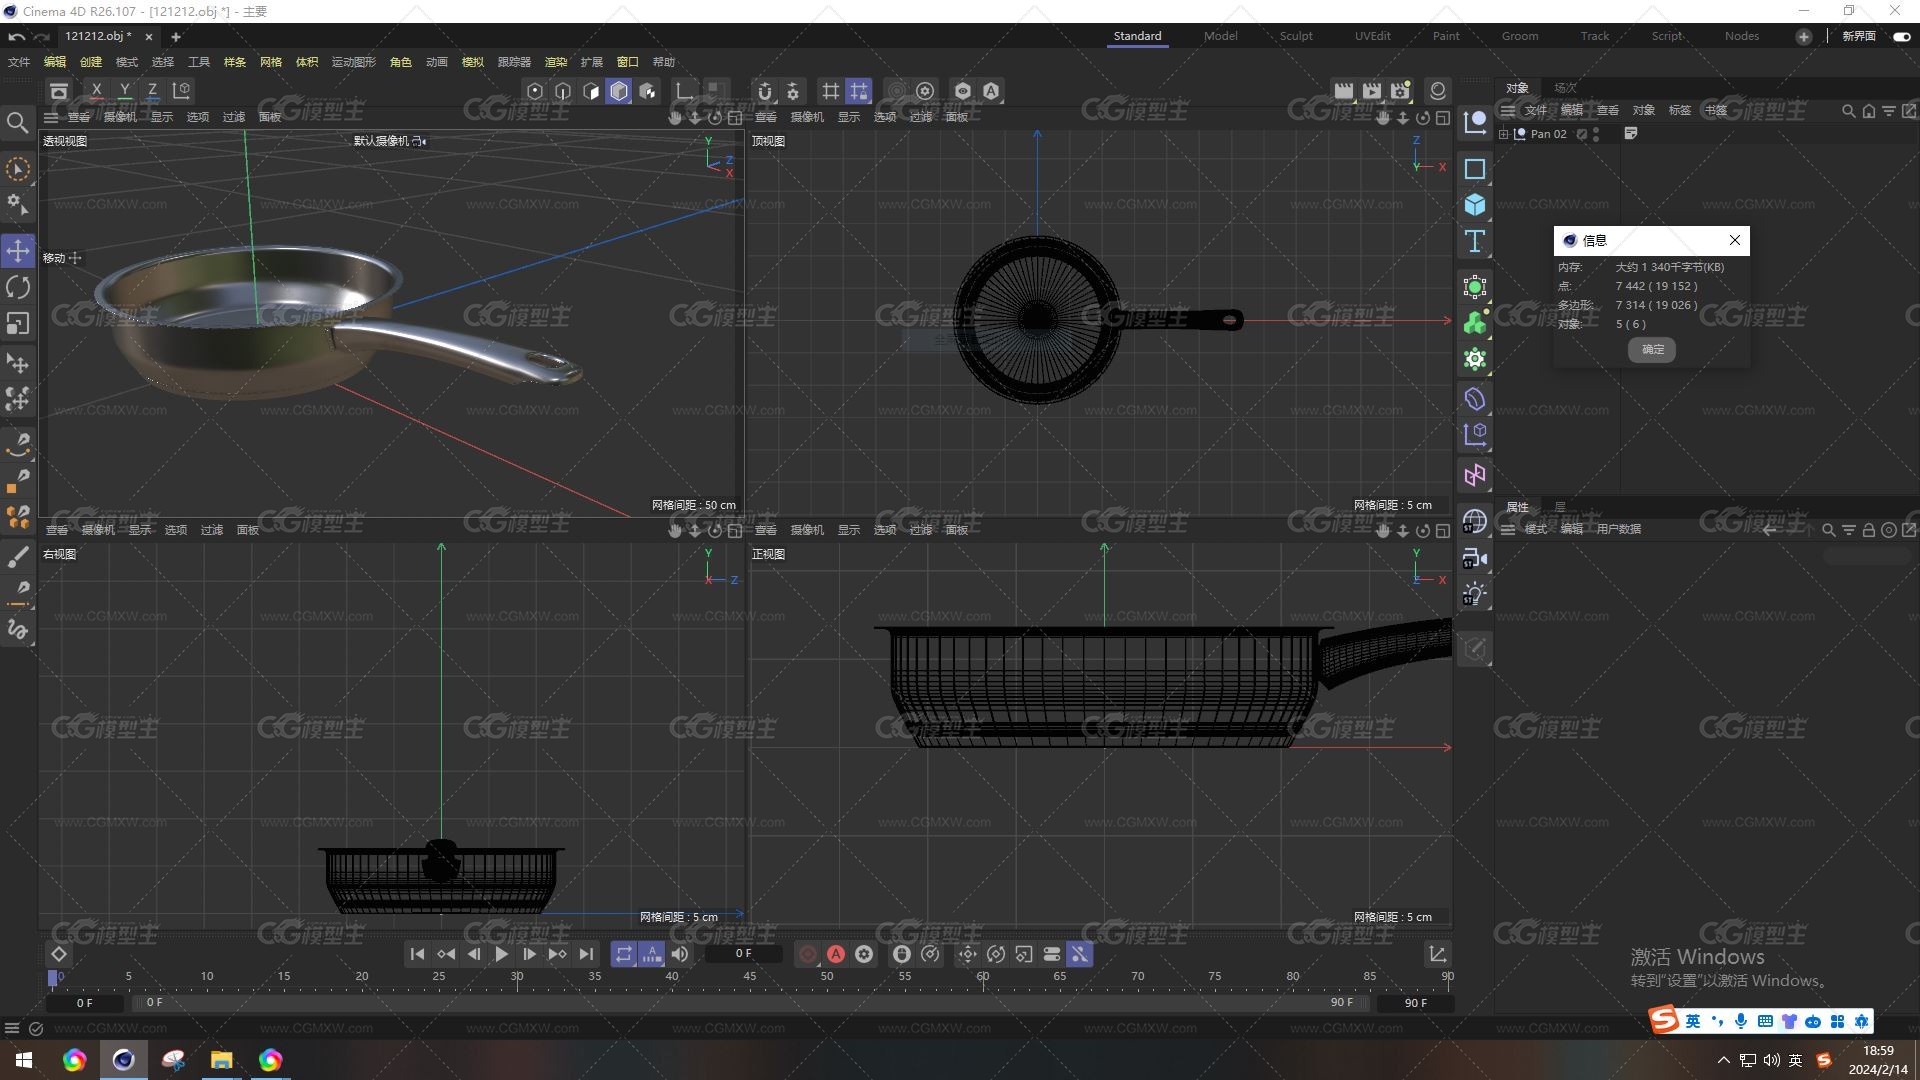The height and width of the screenshot is (1080, 1920).
Task: Open bottom-left hamburger menu in status bar
Action: pyautogui.click(x=12, y=1028)
